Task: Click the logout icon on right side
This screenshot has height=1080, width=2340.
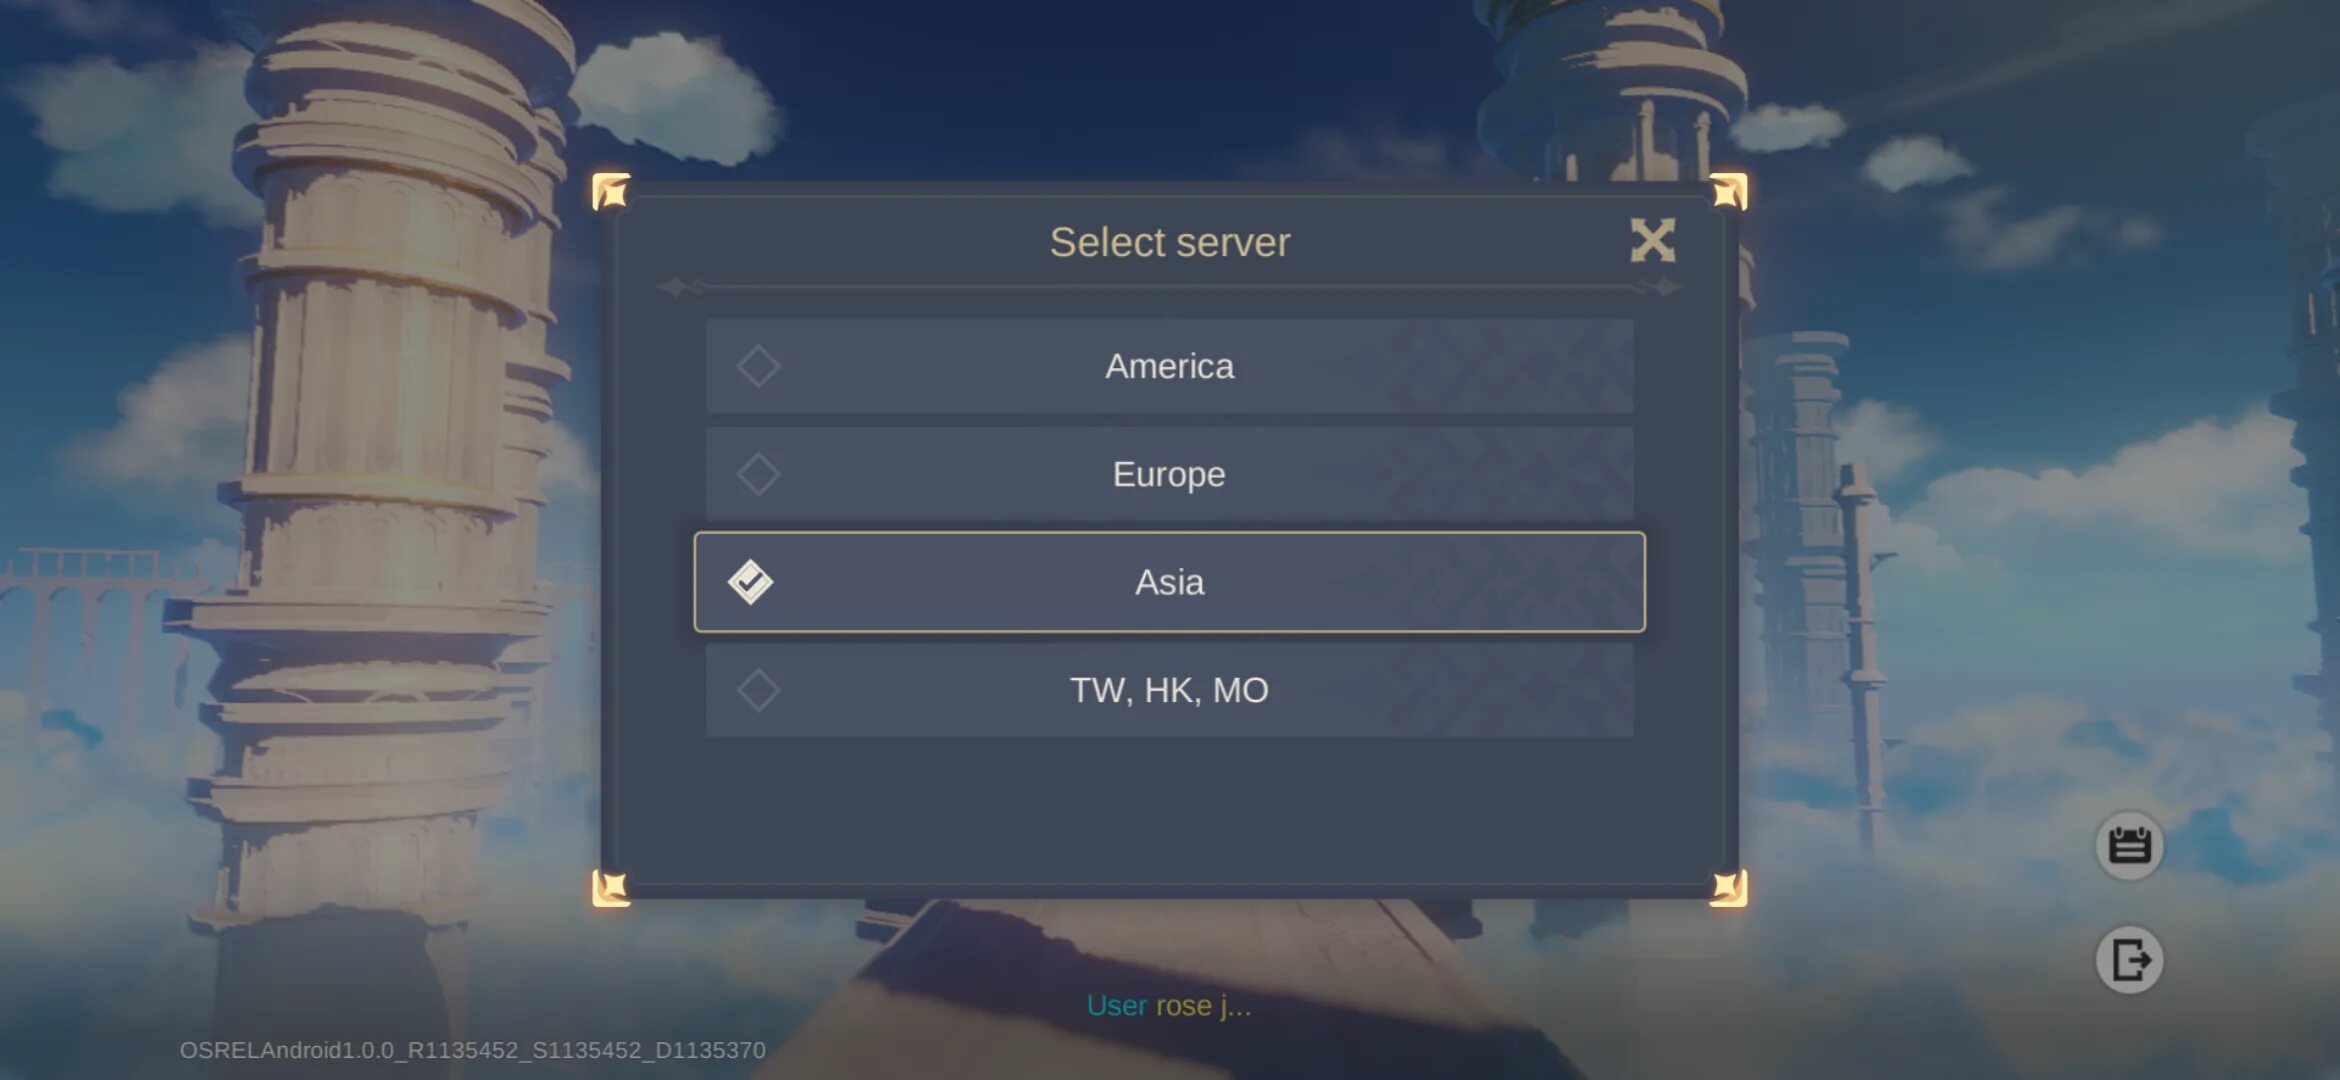Action: [2131, 959]
